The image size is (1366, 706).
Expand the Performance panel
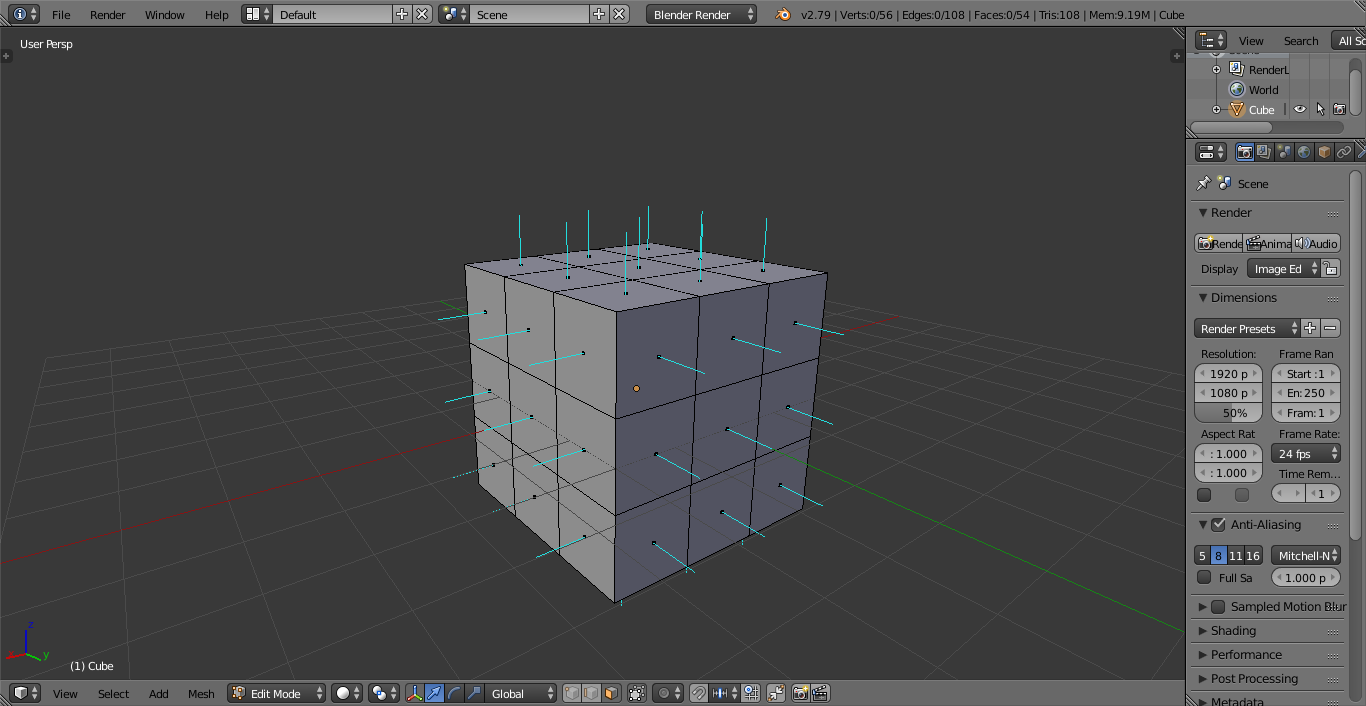1246,655
